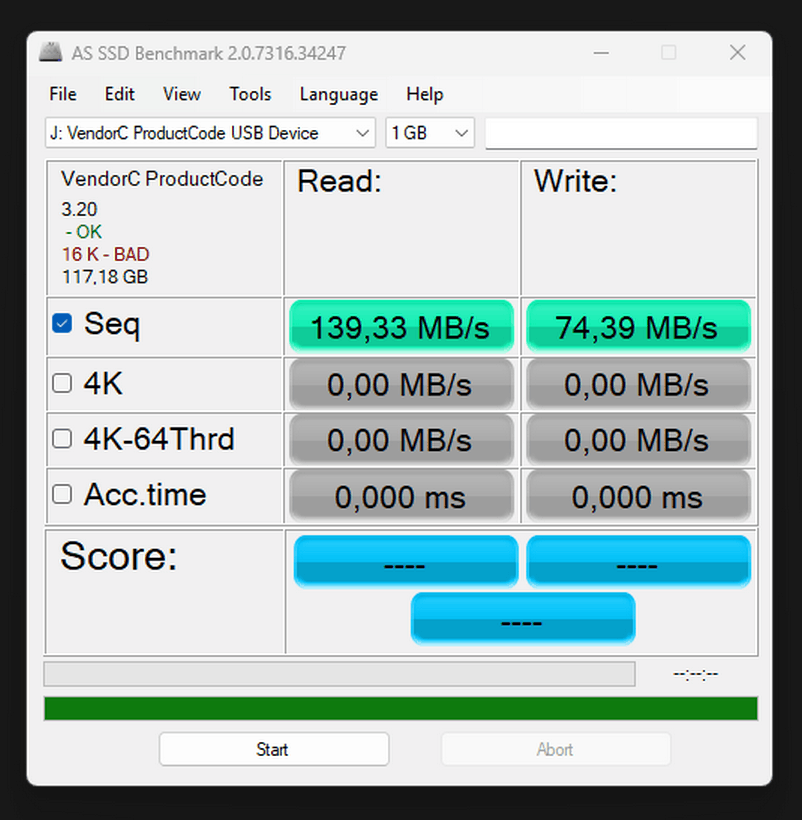Click the Write: column header
Screen dimensions: 802x820
tap(575, 181)
